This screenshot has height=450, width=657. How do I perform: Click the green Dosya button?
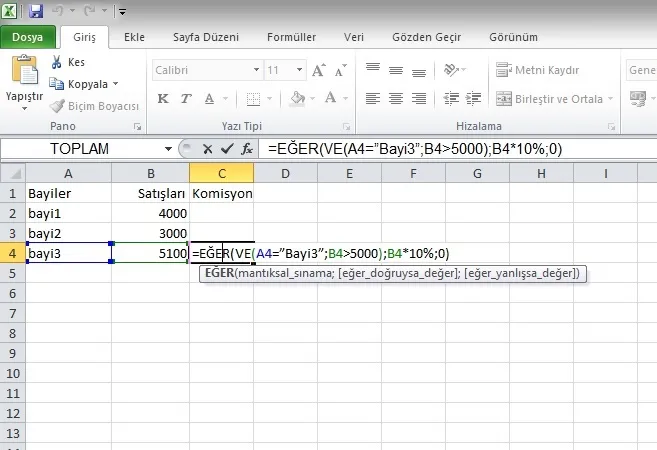(x=27, y=38)
